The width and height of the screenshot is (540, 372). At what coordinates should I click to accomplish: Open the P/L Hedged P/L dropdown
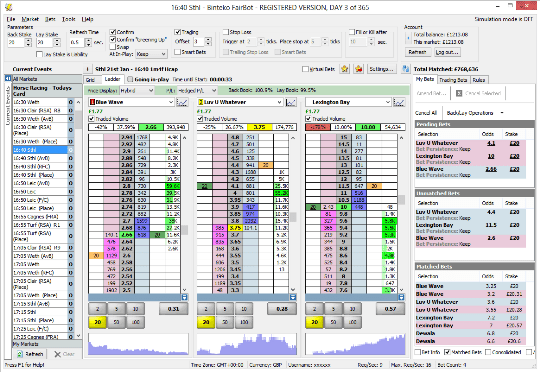pyautogui.click(x=196, y=90)
